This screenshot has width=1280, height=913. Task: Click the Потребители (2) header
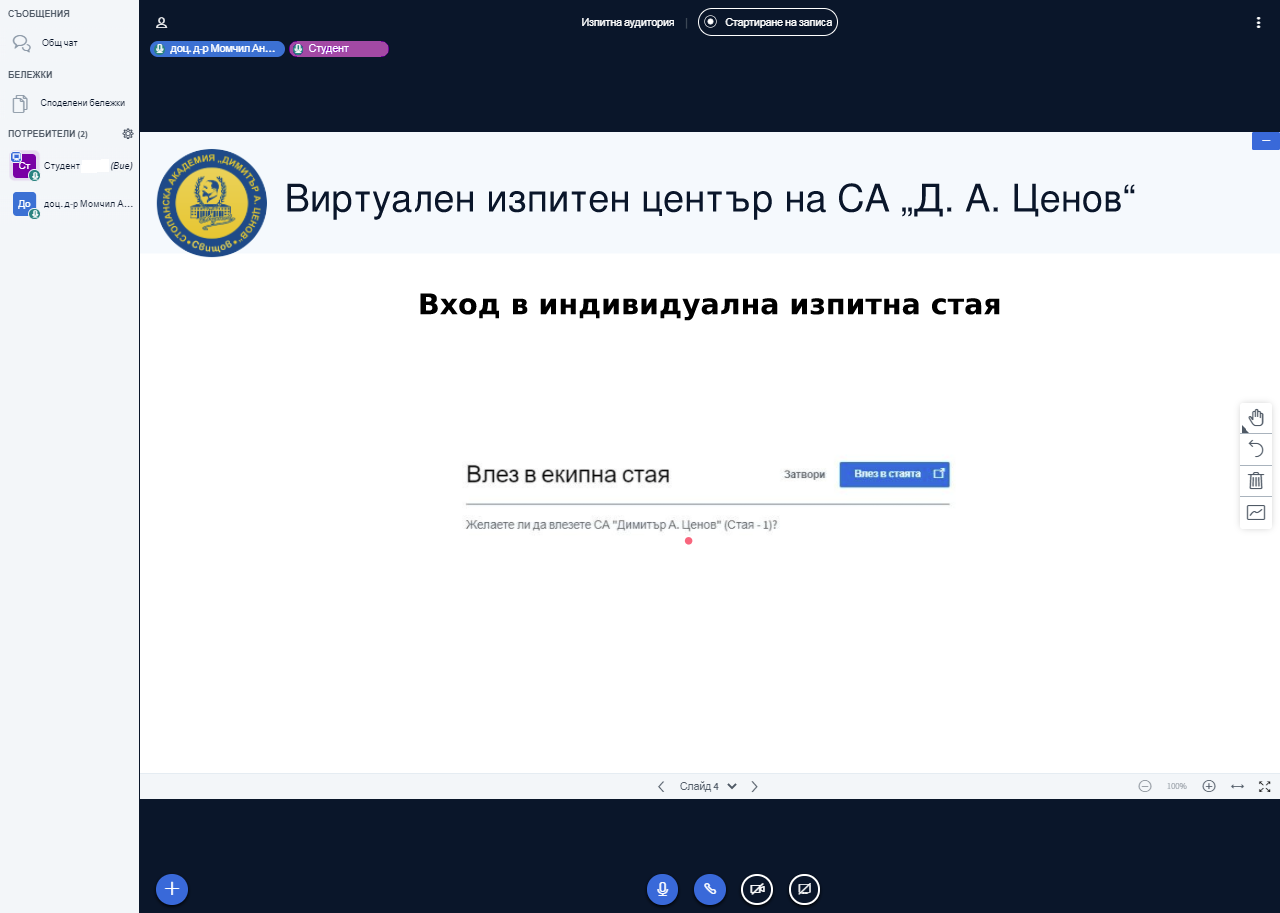coord(48,134)
